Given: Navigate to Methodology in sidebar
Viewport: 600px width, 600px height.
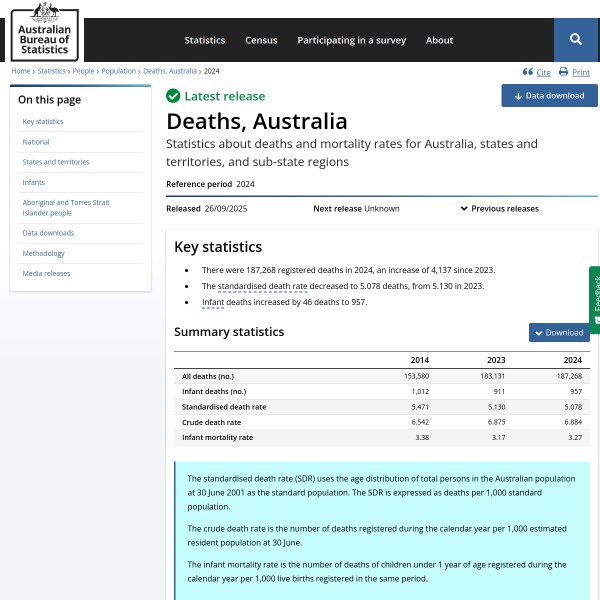Looking at the screenshot, I should coord(44,253).
